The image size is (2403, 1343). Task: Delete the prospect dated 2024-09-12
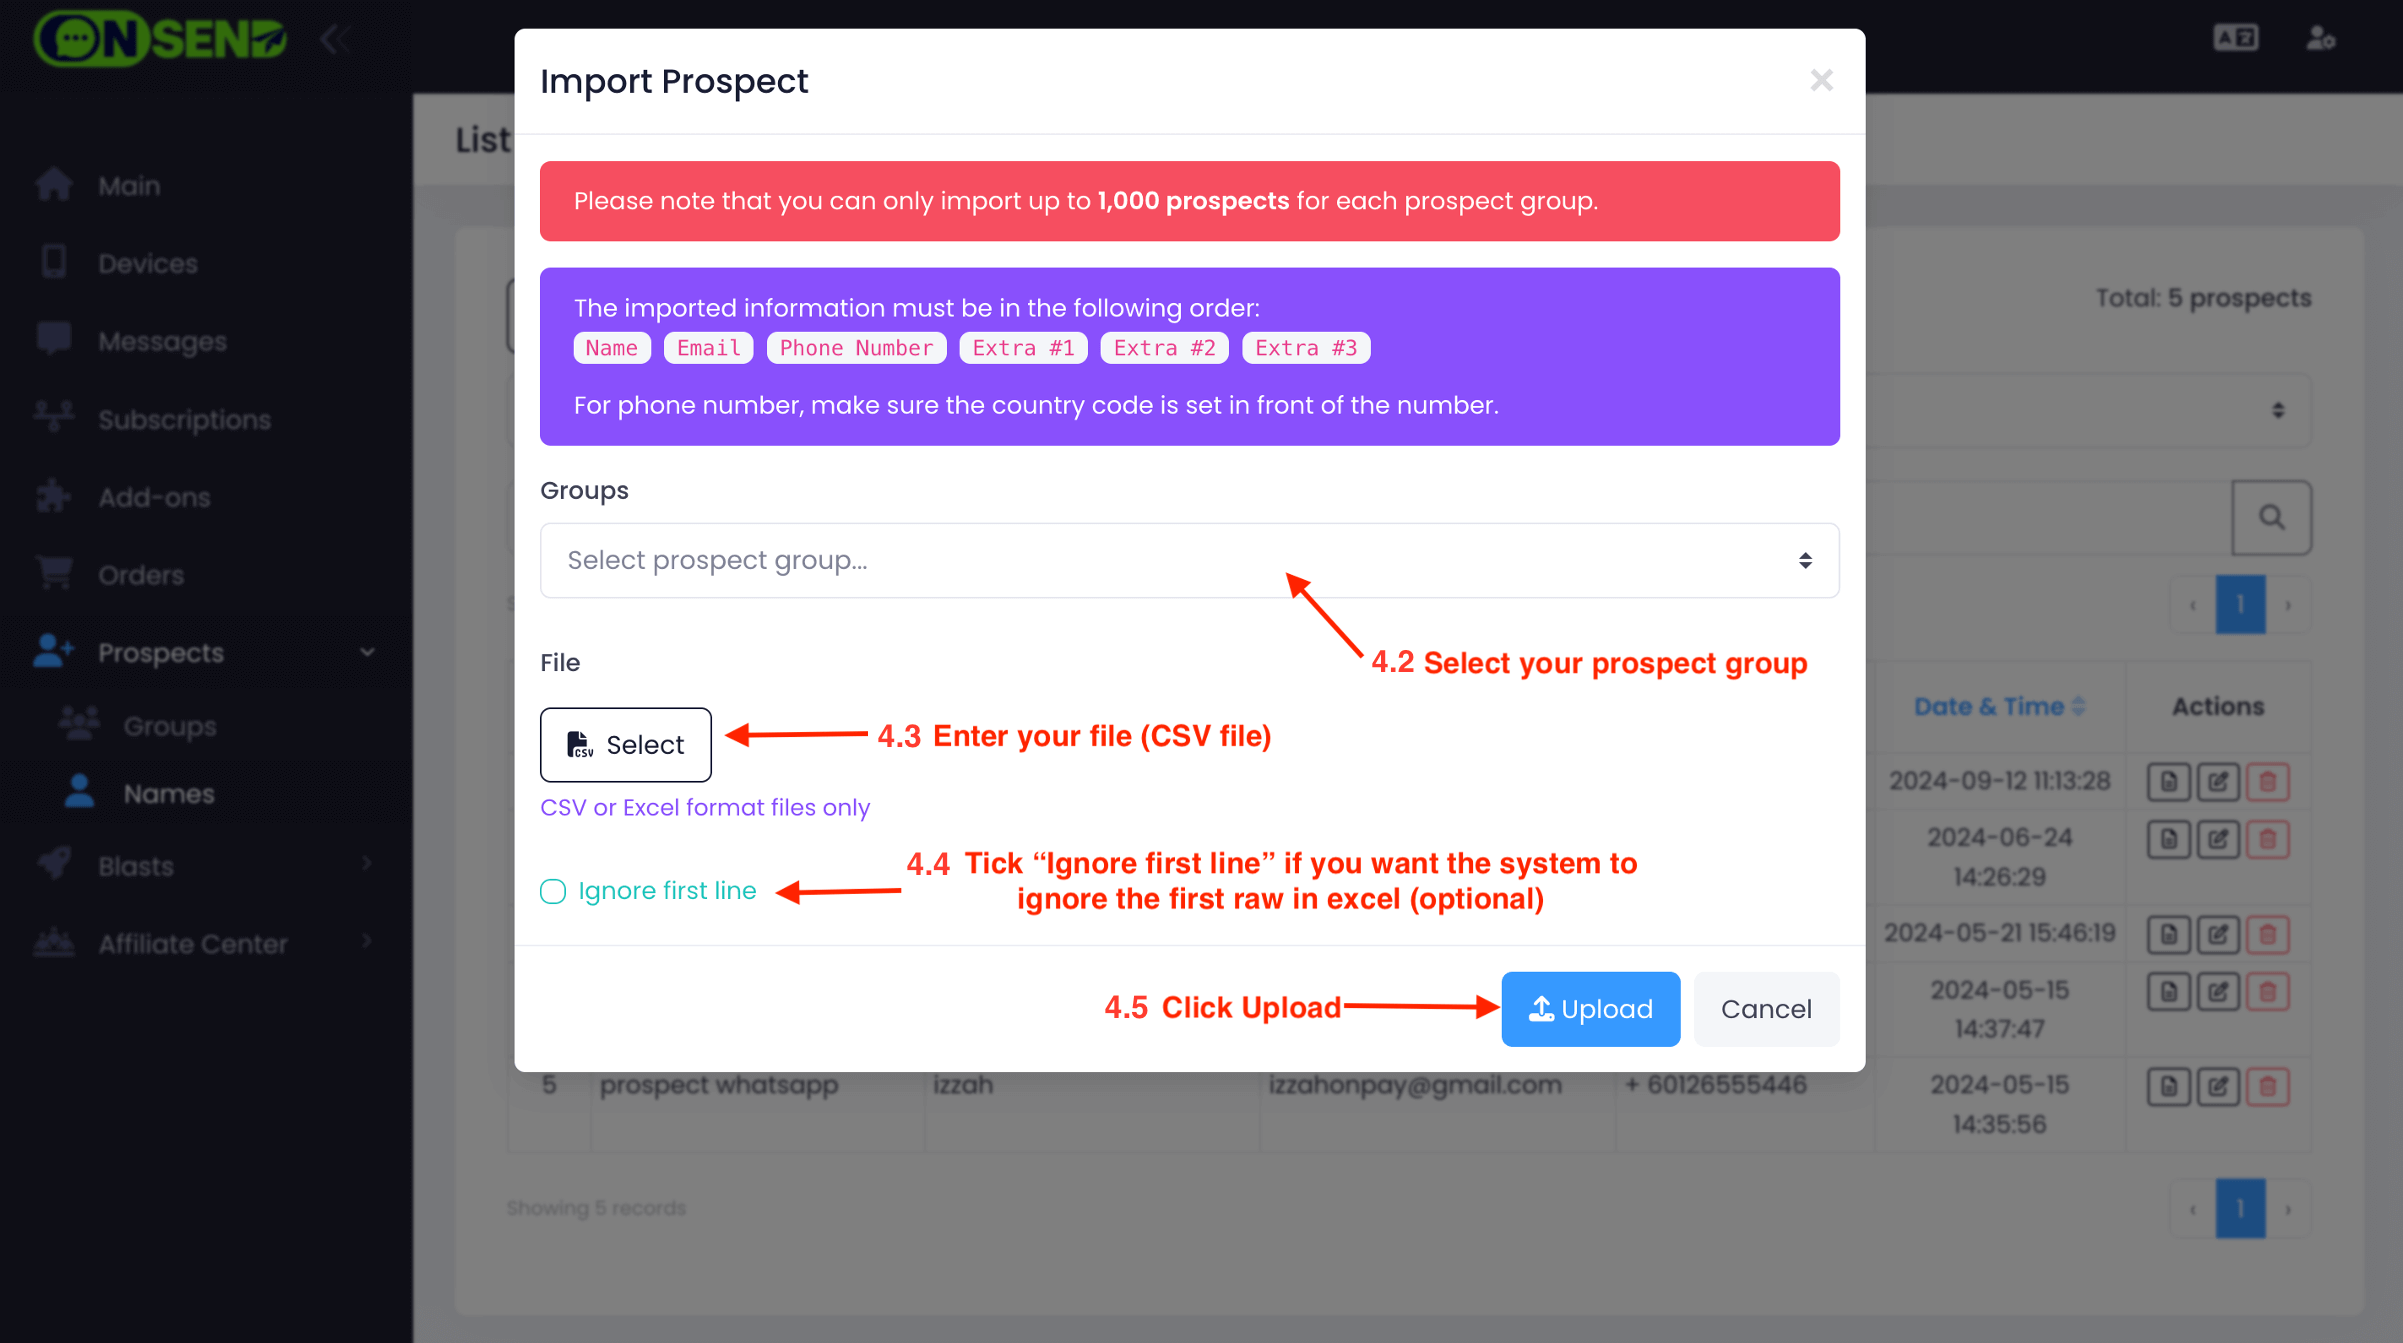tap(2267, 782)
